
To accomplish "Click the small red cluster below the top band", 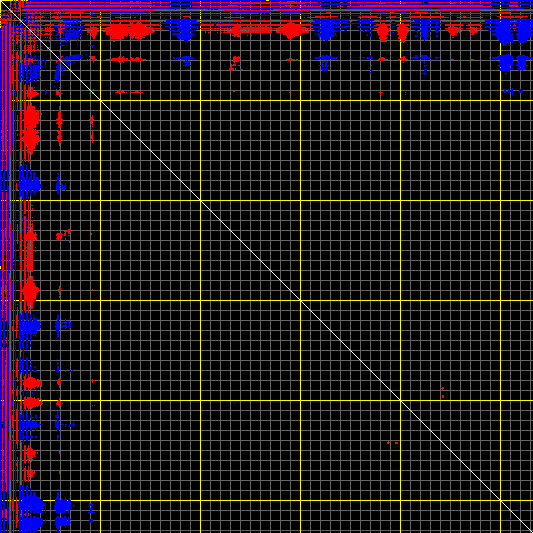I will pyautogui.click(x=235, y=63).
